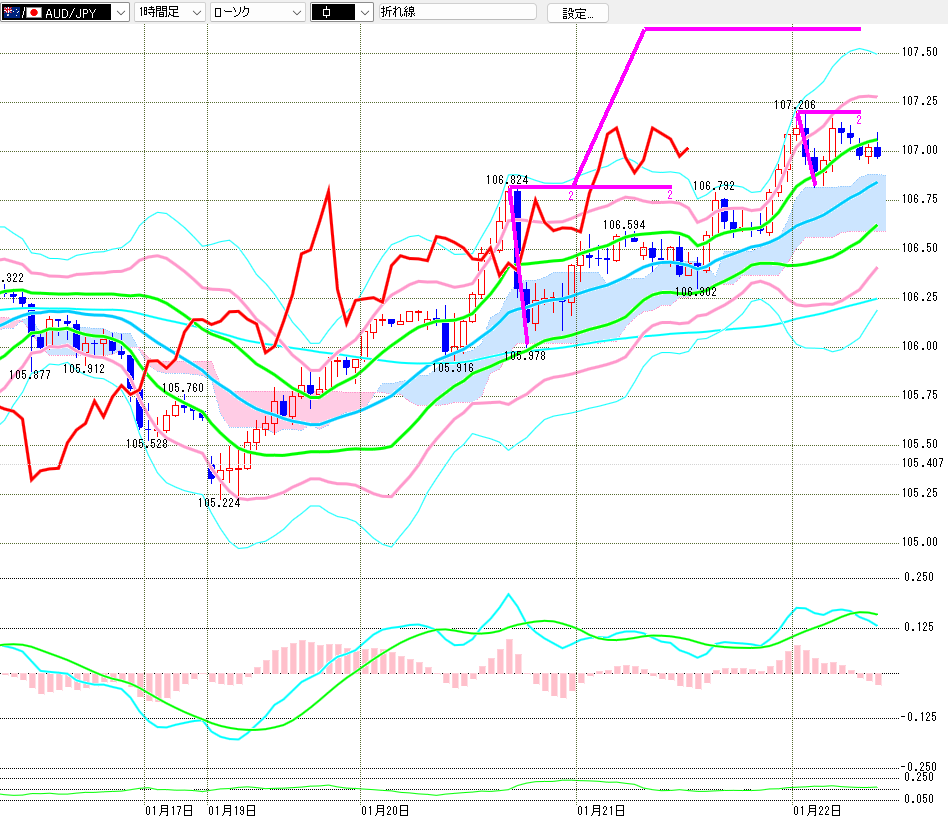
Task: Click the 0.125 oscillator axis label
Action: 918,627
